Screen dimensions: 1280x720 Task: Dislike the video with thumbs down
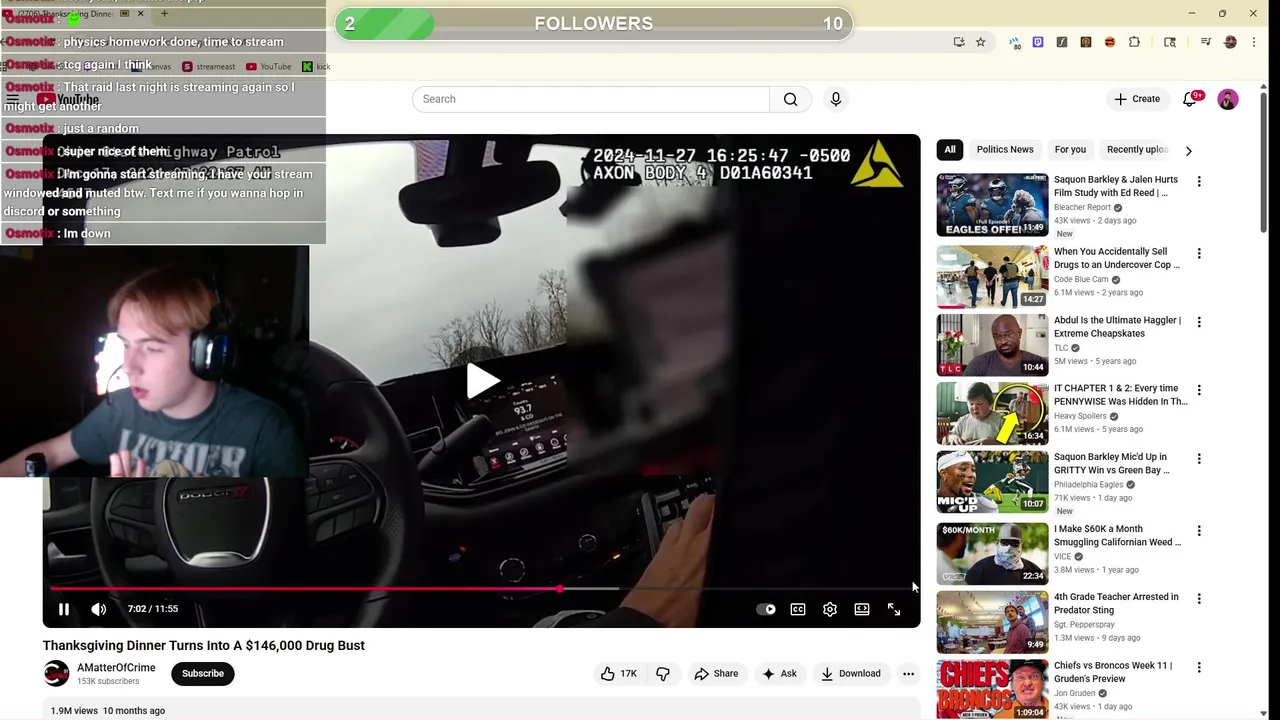[x=662, y=674]
